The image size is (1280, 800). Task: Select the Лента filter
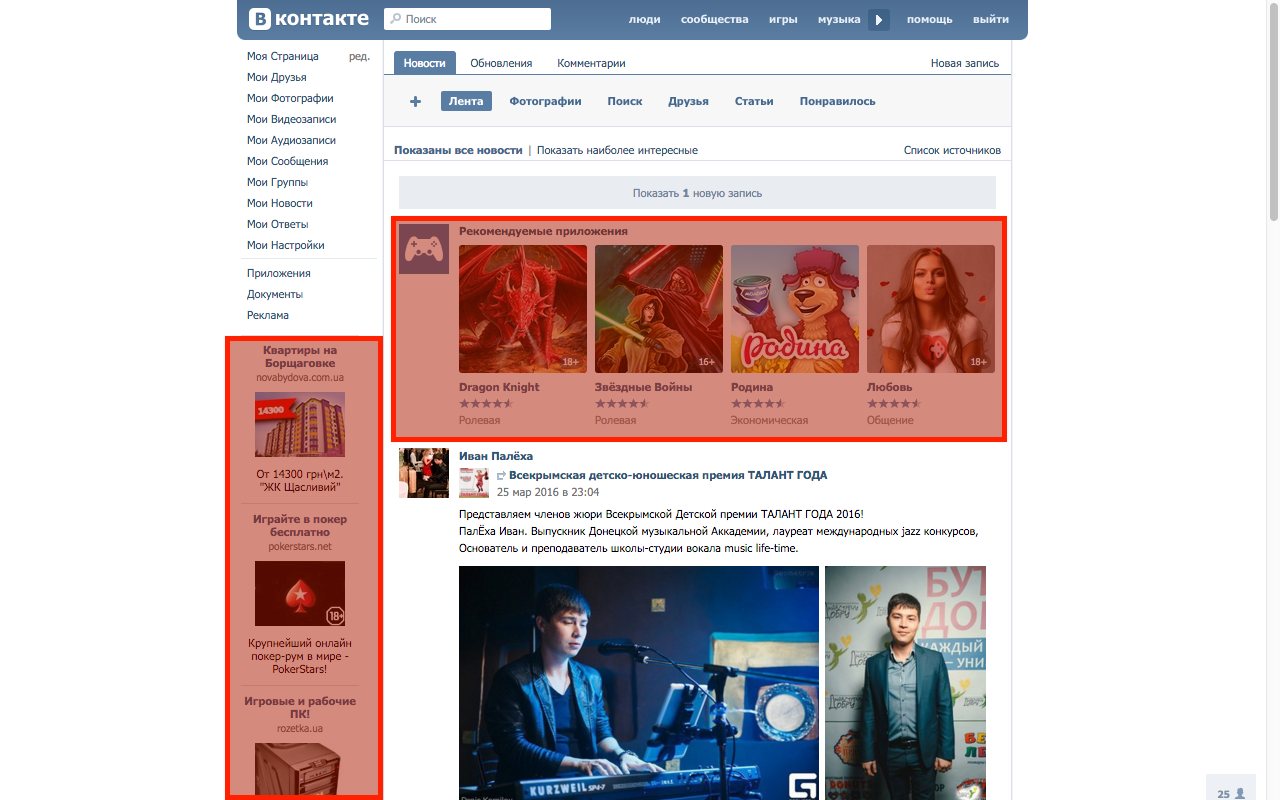466,101
